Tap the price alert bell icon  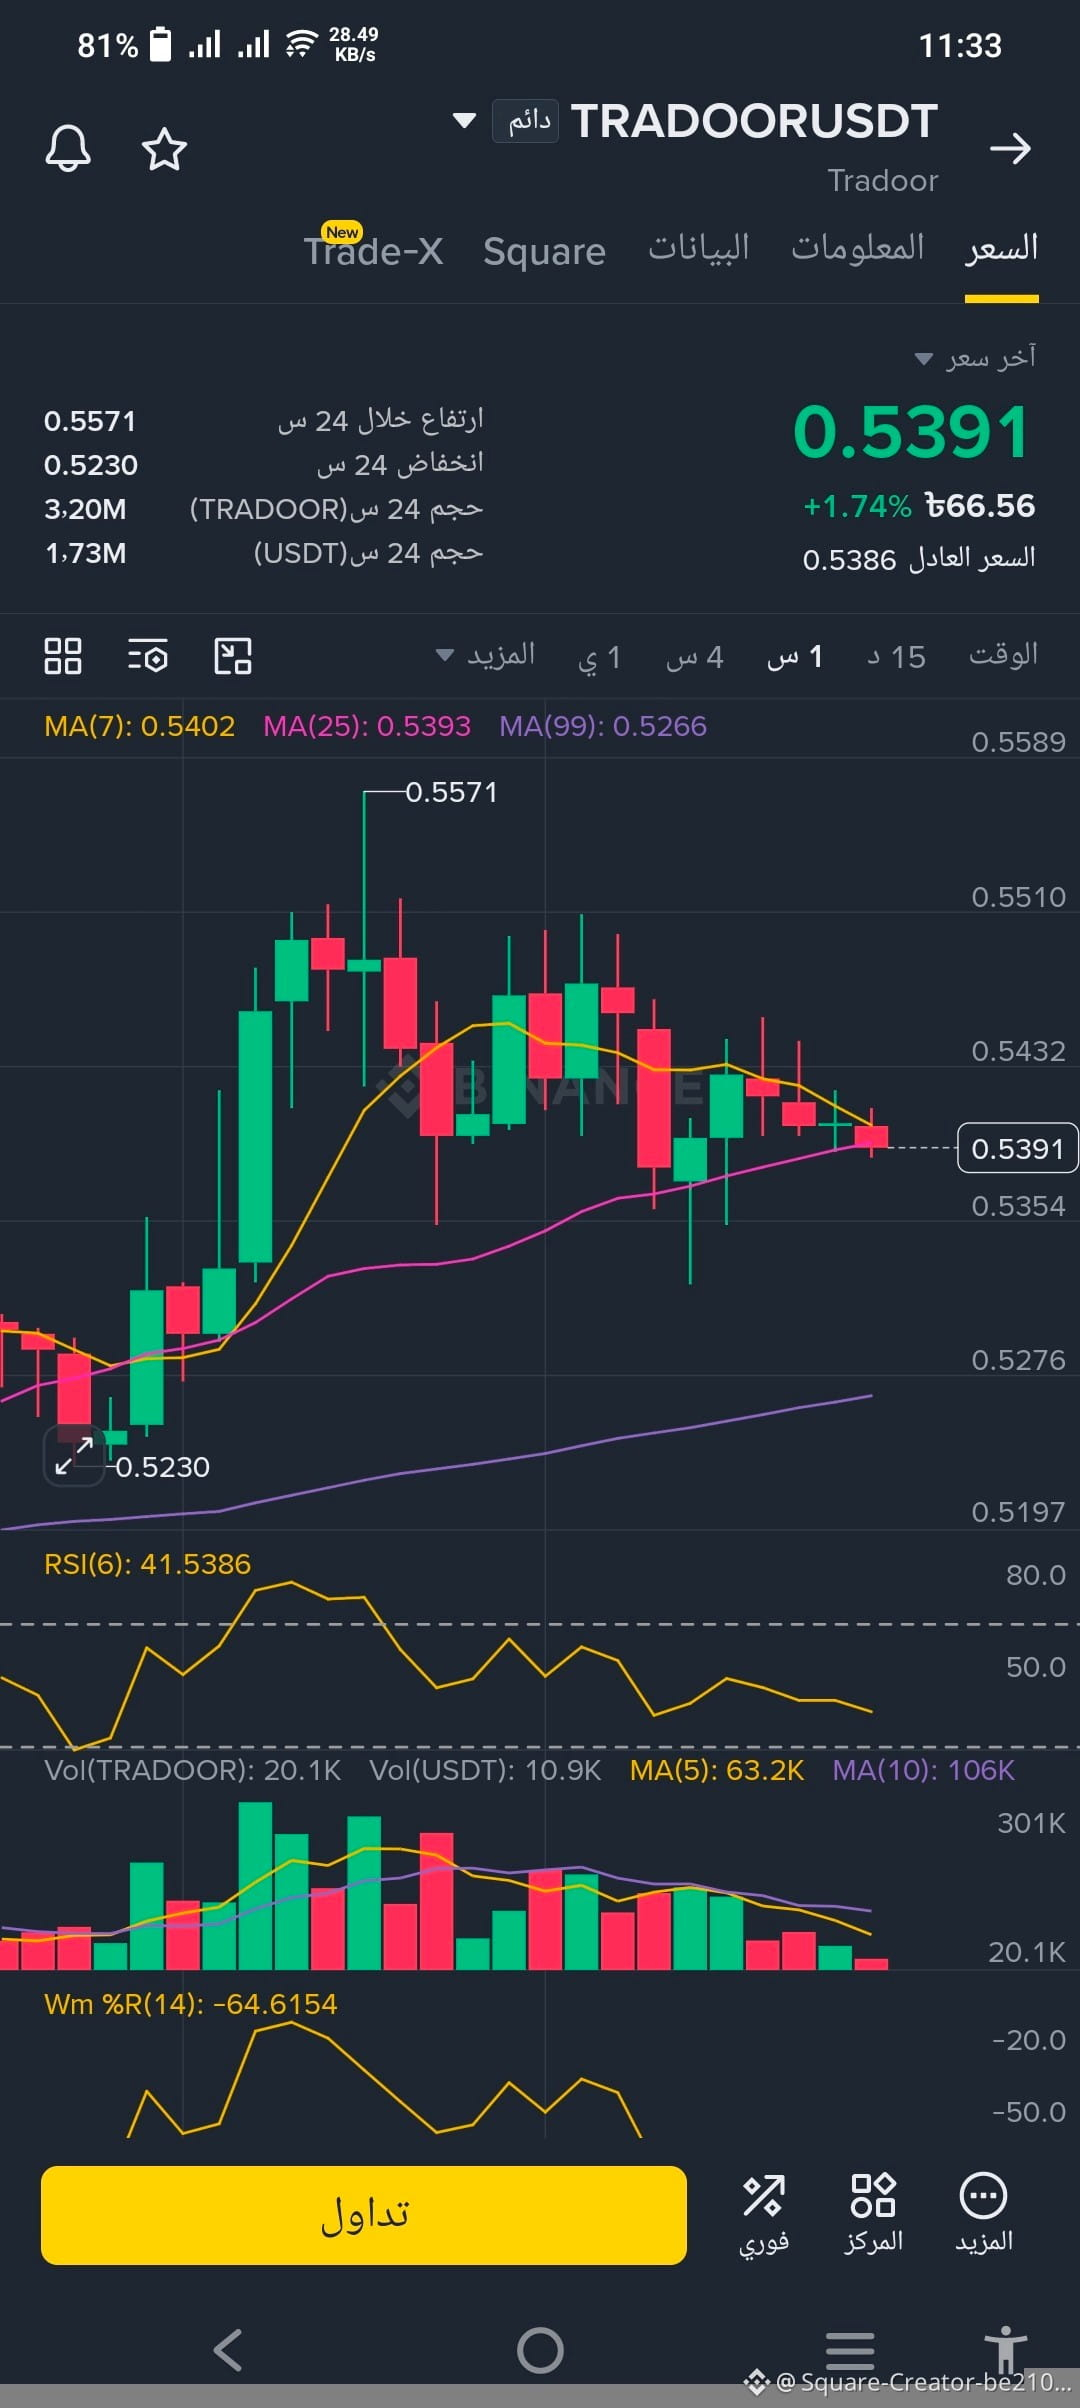click(68, 149)
